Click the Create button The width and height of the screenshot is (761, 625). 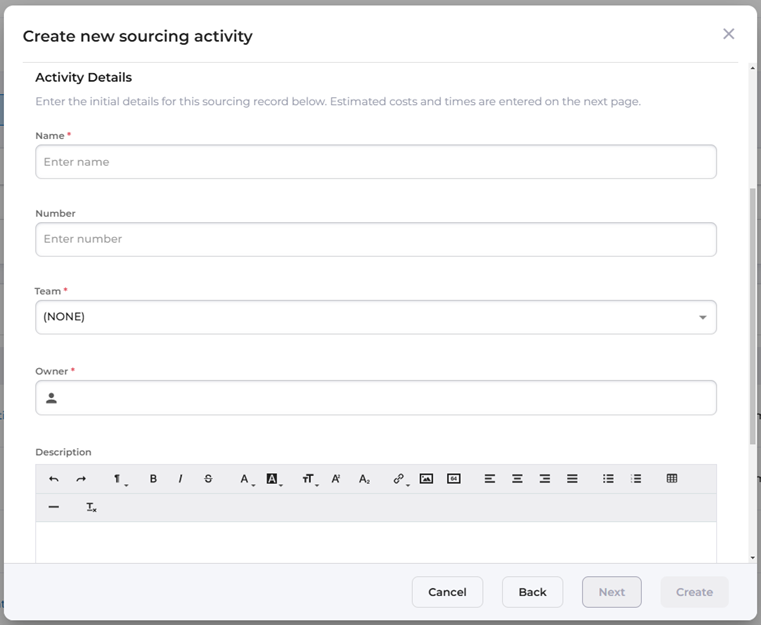coord(695,592)
